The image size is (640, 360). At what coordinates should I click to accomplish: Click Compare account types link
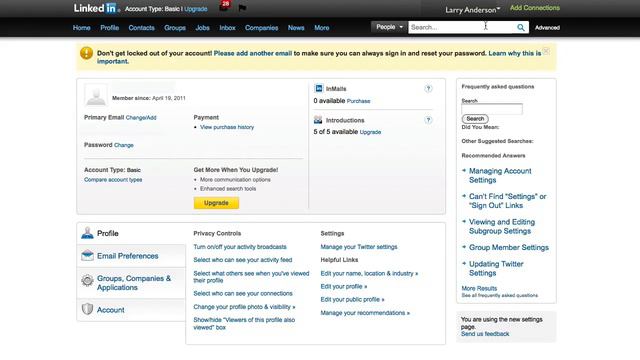click(x=113, y=180)
